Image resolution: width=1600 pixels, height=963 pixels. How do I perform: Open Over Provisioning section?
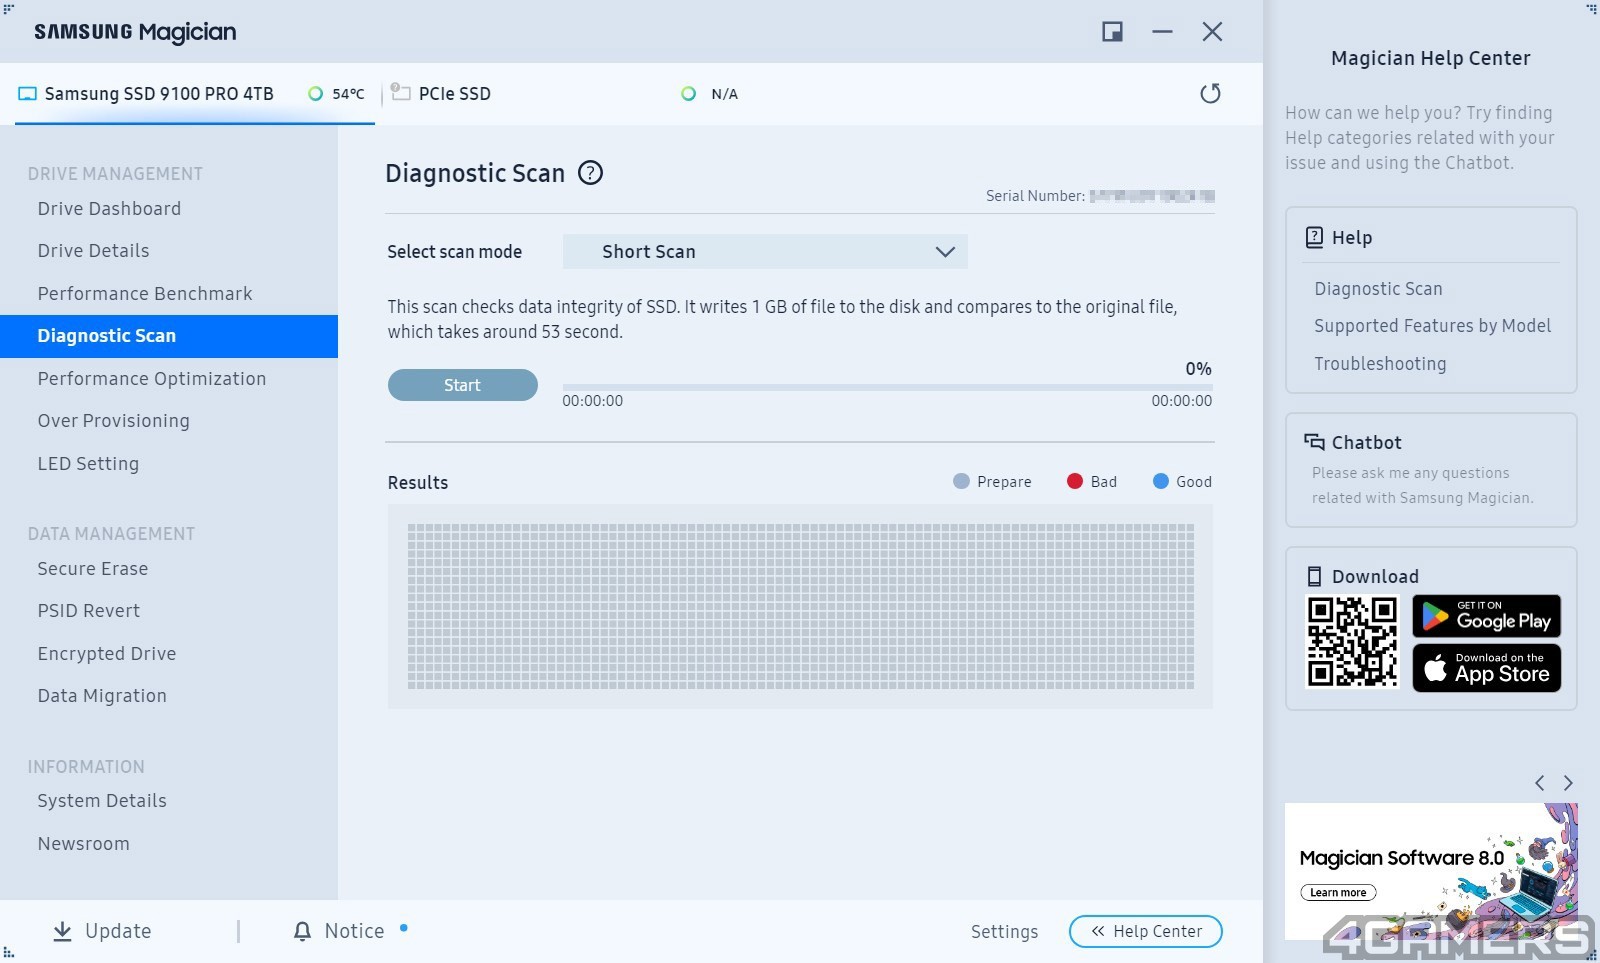tap(113, 420)
